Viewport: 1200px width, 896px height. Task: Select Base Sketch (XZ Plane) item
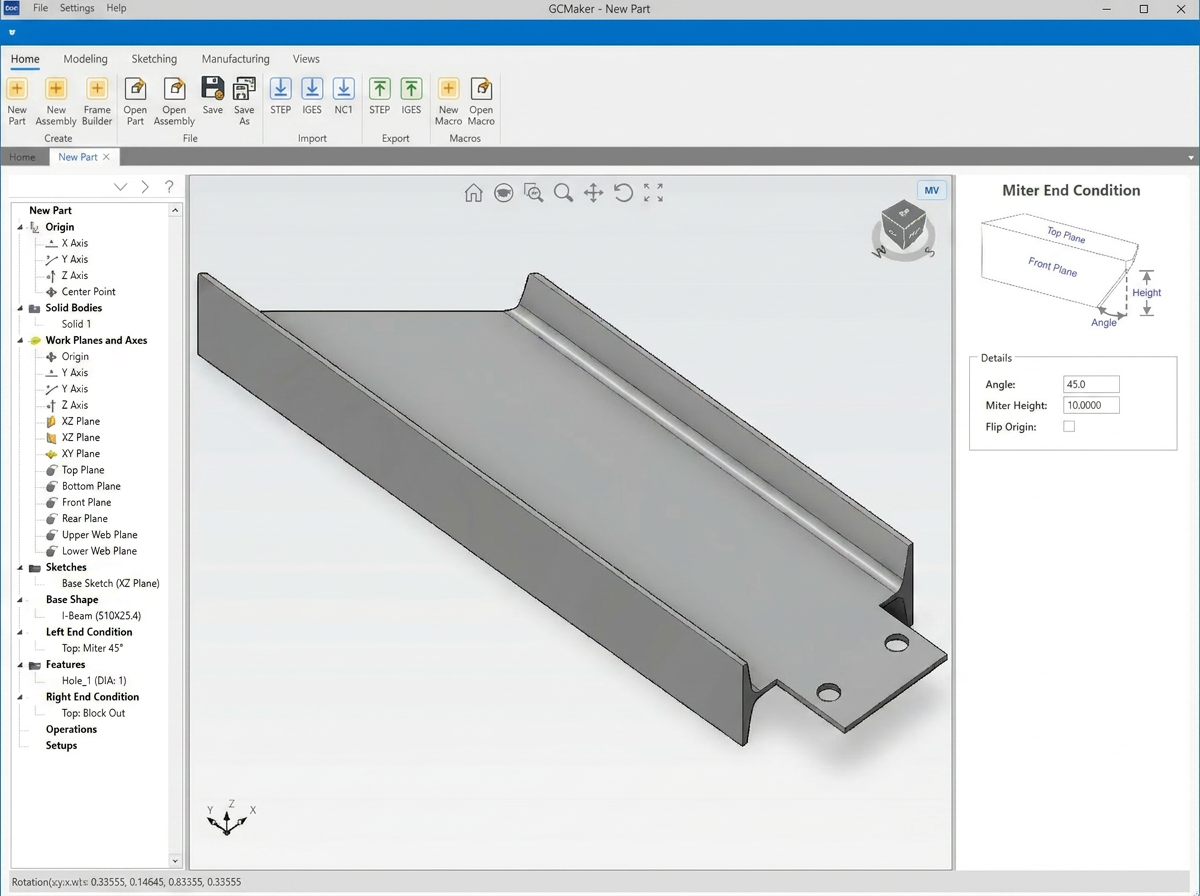(110, 583)
